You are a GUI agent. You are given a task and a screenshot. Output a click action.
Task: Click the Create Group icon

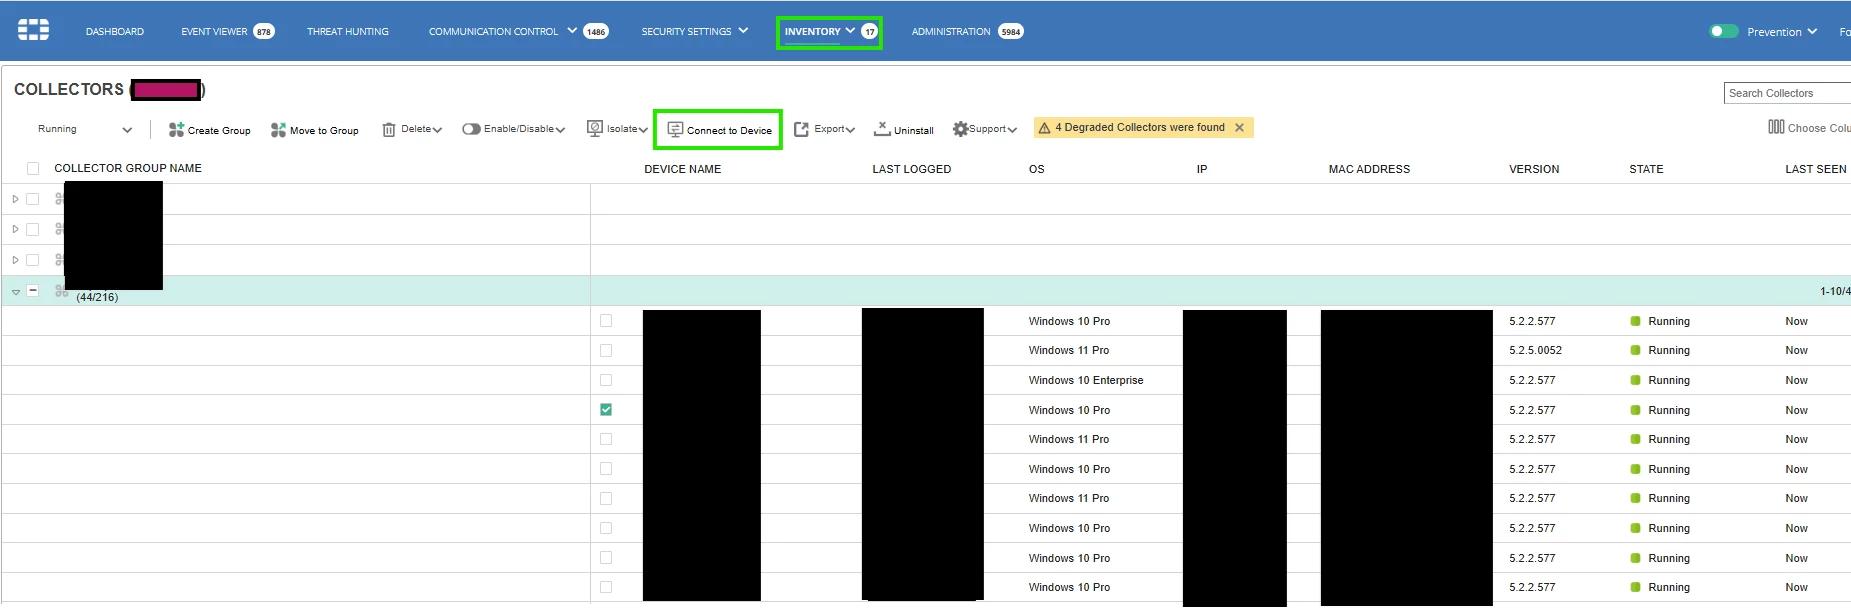click(x=176, y=130)
